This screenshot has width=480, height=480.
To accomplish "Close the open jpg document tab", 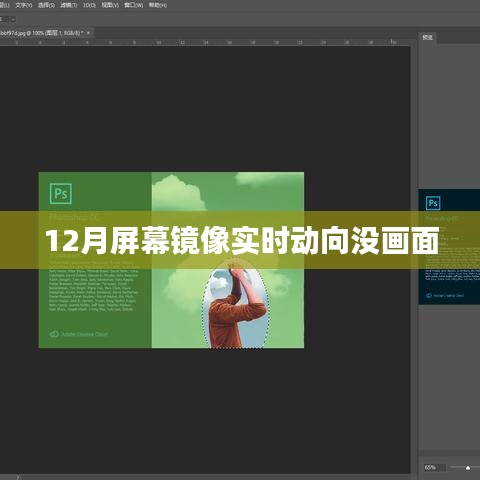I will [x=88, y=33].
